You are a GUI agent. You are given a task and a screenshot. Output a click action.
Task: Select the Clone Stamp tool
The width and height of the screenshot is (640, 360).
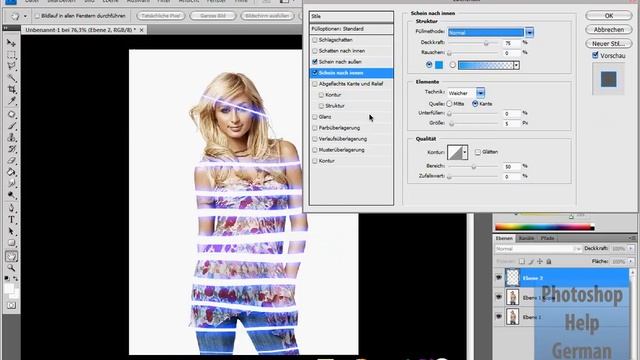[11, 138]
